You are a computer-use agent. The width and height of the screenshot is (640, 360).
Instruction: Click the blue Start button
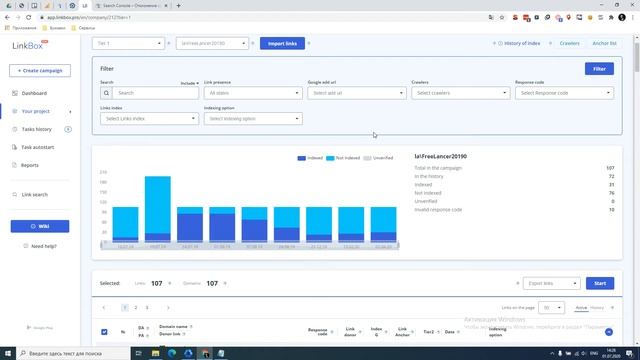point(600,283)
